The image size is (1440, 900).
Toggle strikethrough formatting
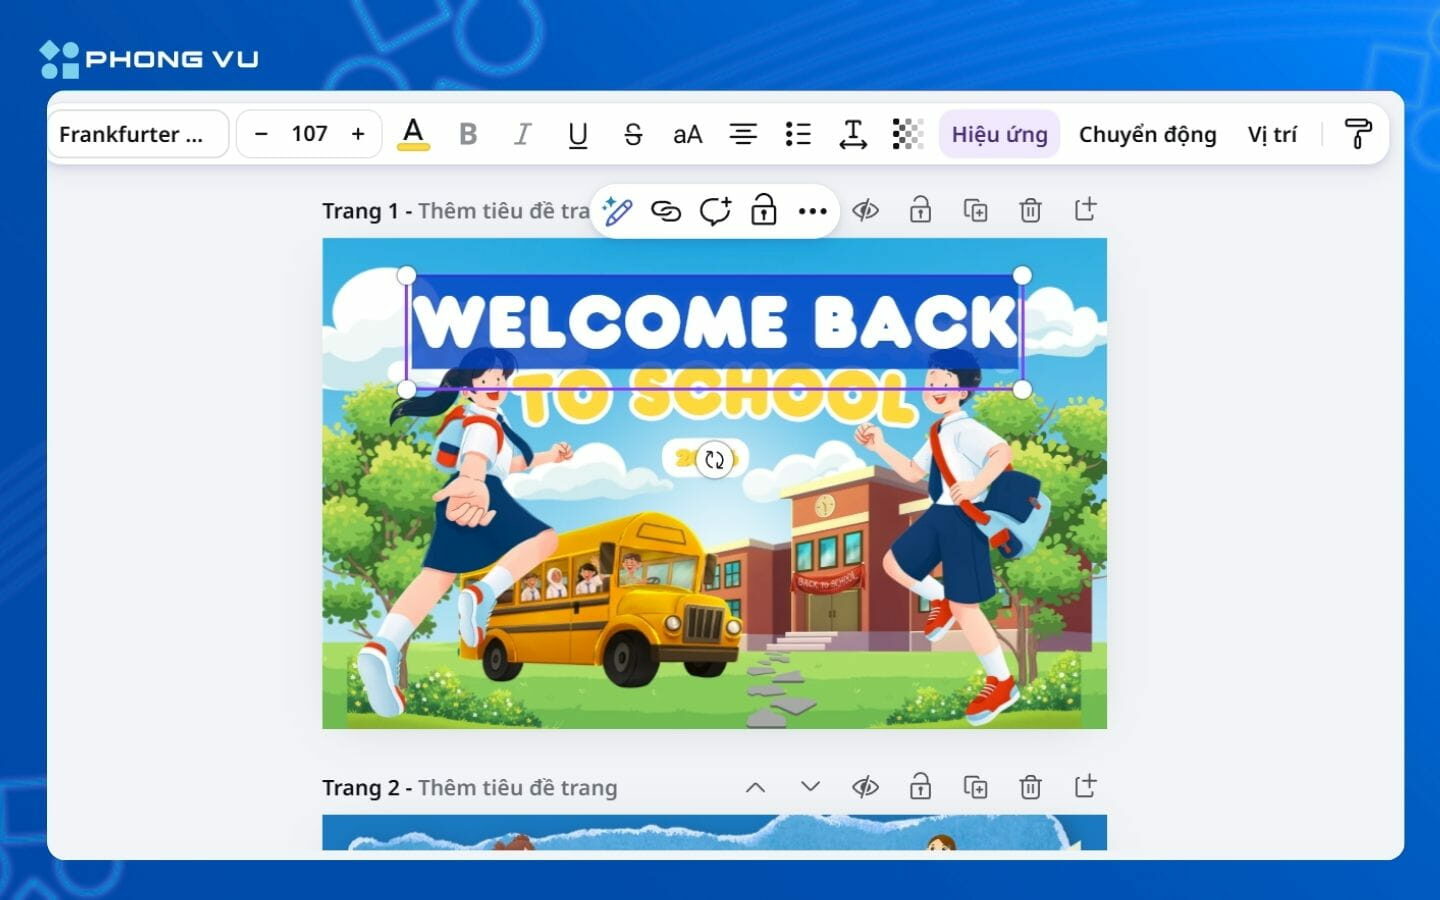click(x=632, y=134)
